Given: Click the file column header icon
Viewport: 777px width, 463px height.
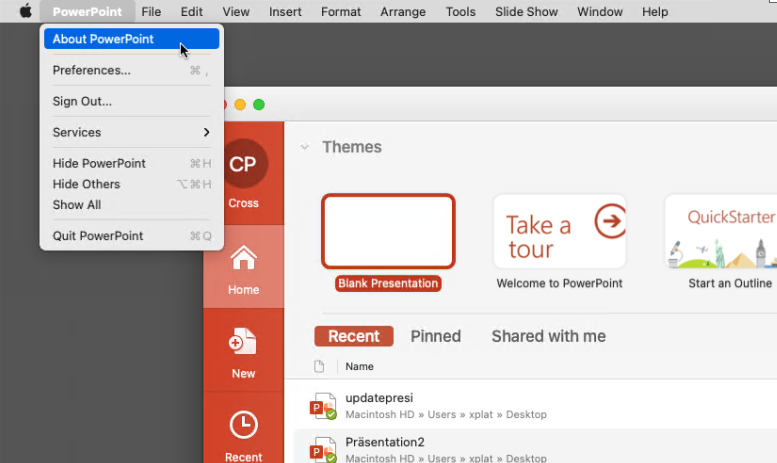Looking at the screenshot, I should click(320, 367).
